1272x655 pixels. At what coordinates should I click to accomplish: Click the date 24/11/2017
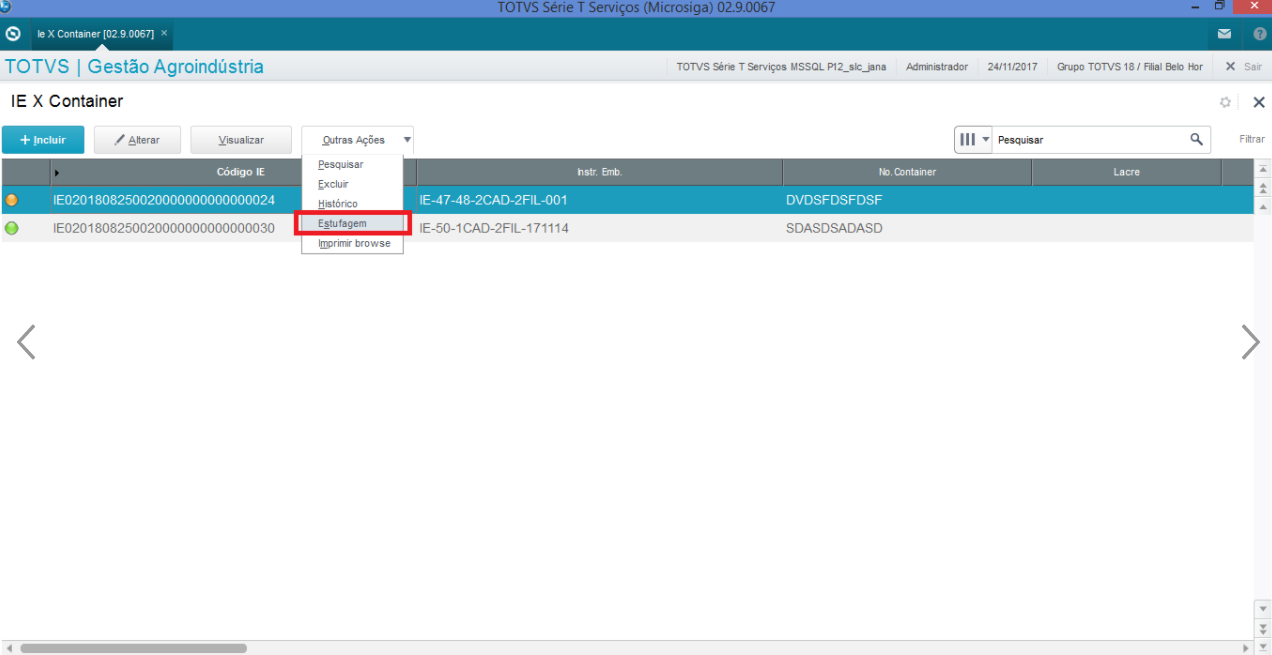click(x=1012, y=67)
